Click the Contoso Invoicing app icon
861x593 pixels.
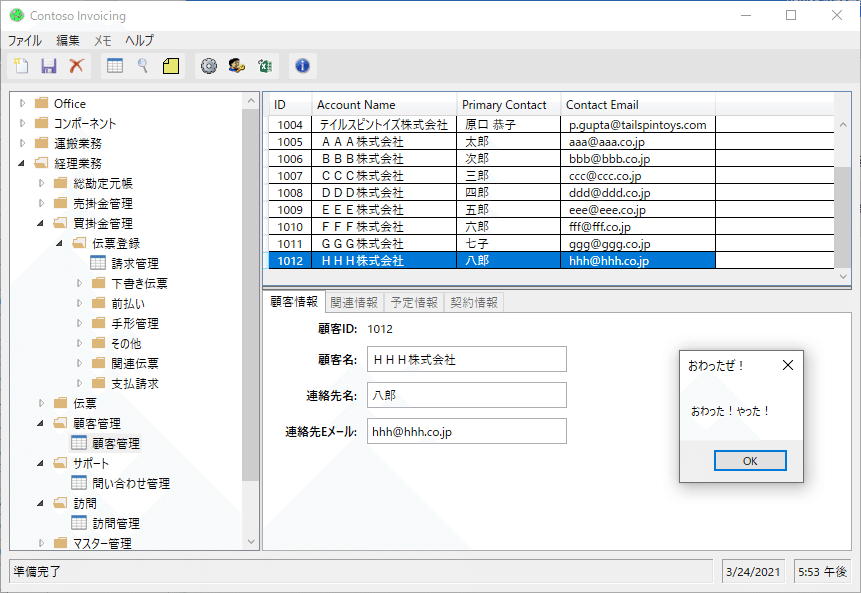click(17, 15)
